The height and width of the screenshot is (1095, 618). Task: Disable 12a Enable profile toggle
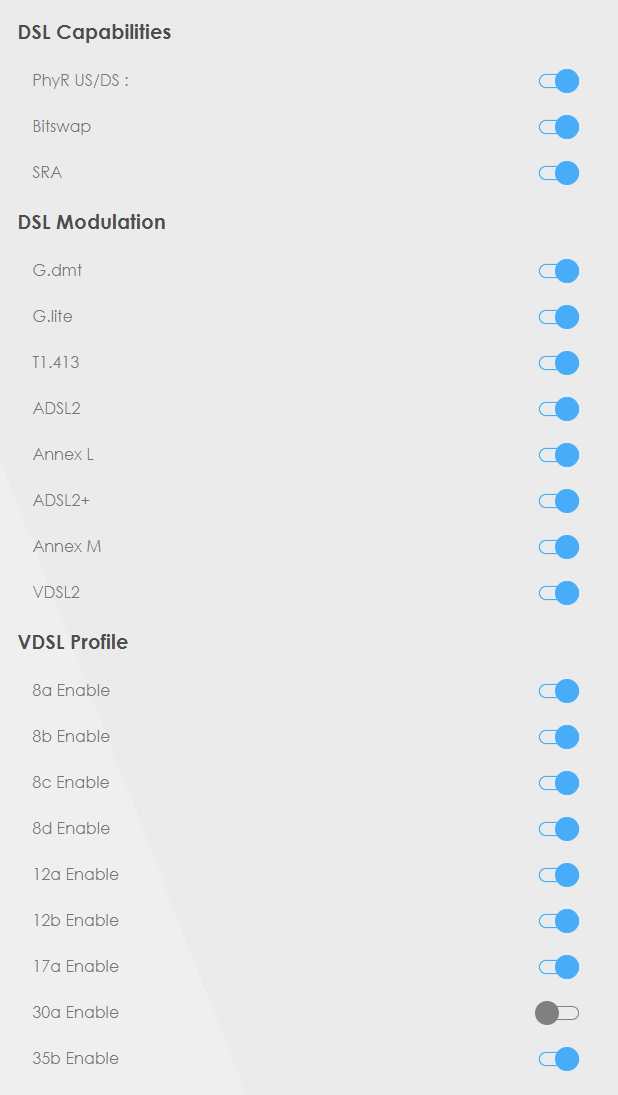pyautogui.click(x=559, y=875)
